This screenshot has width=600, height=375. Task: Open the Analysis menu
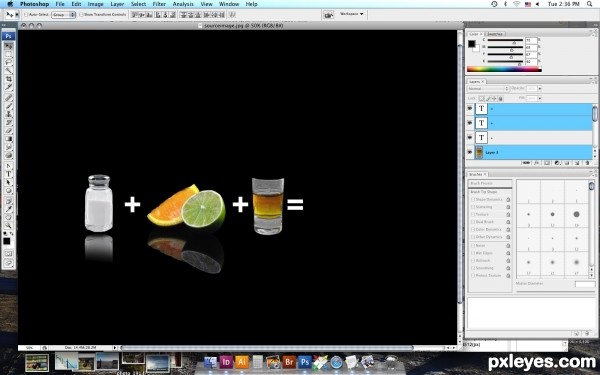point(183,4)
